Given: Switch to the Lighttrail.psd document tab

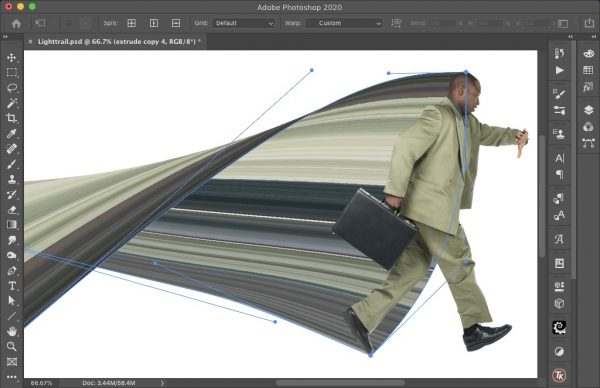Looking at the screenshot, I should [x=119, y=41].
